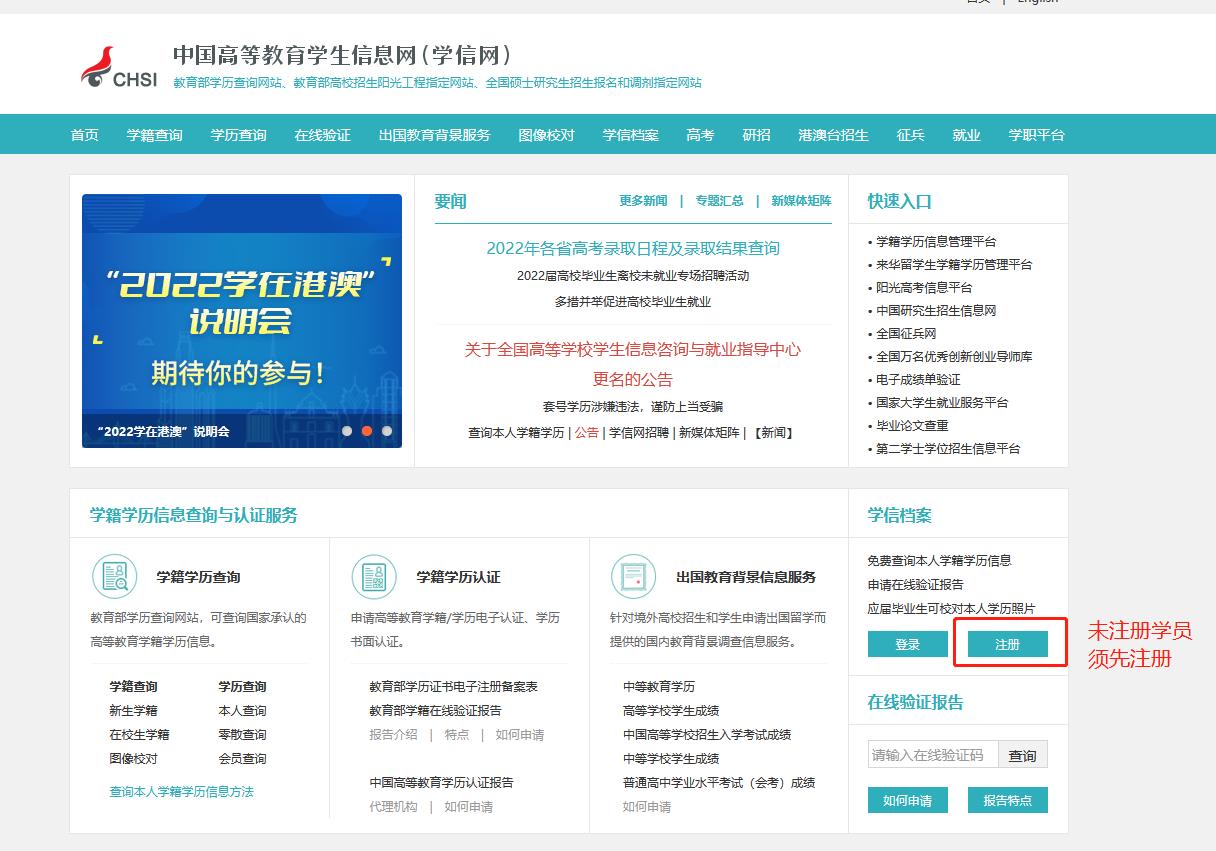Open 多措并举促进高校毕业生就业 link
This screenshot has height=851, width=1216.
(x=633, y=301)
